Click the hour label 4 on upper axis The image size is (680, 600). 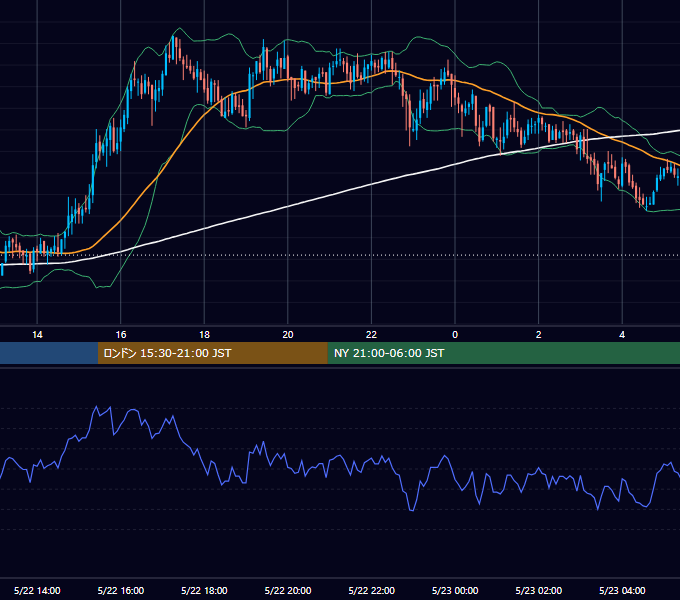click(622, 335)
